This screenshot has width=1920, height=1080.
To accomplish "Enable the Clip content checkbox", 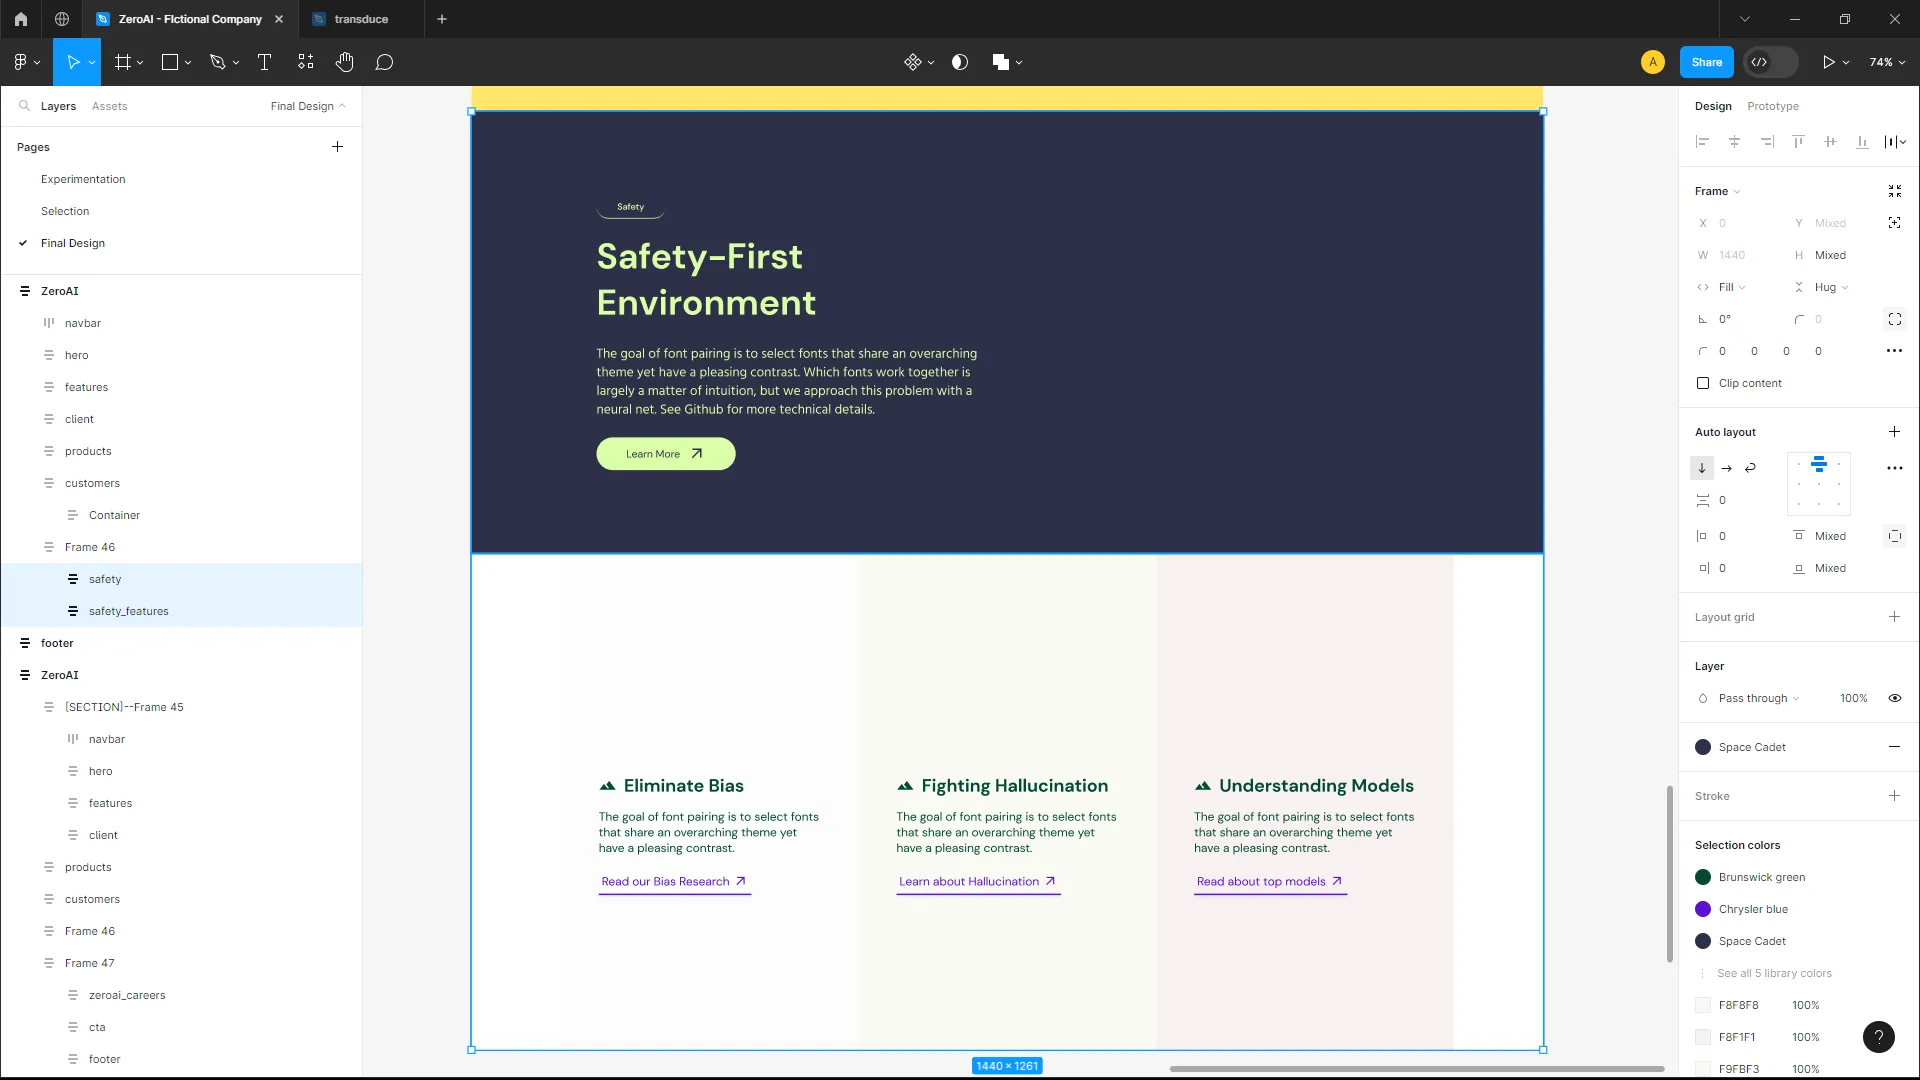I will pyautogui.click(x=1703, y=383).
